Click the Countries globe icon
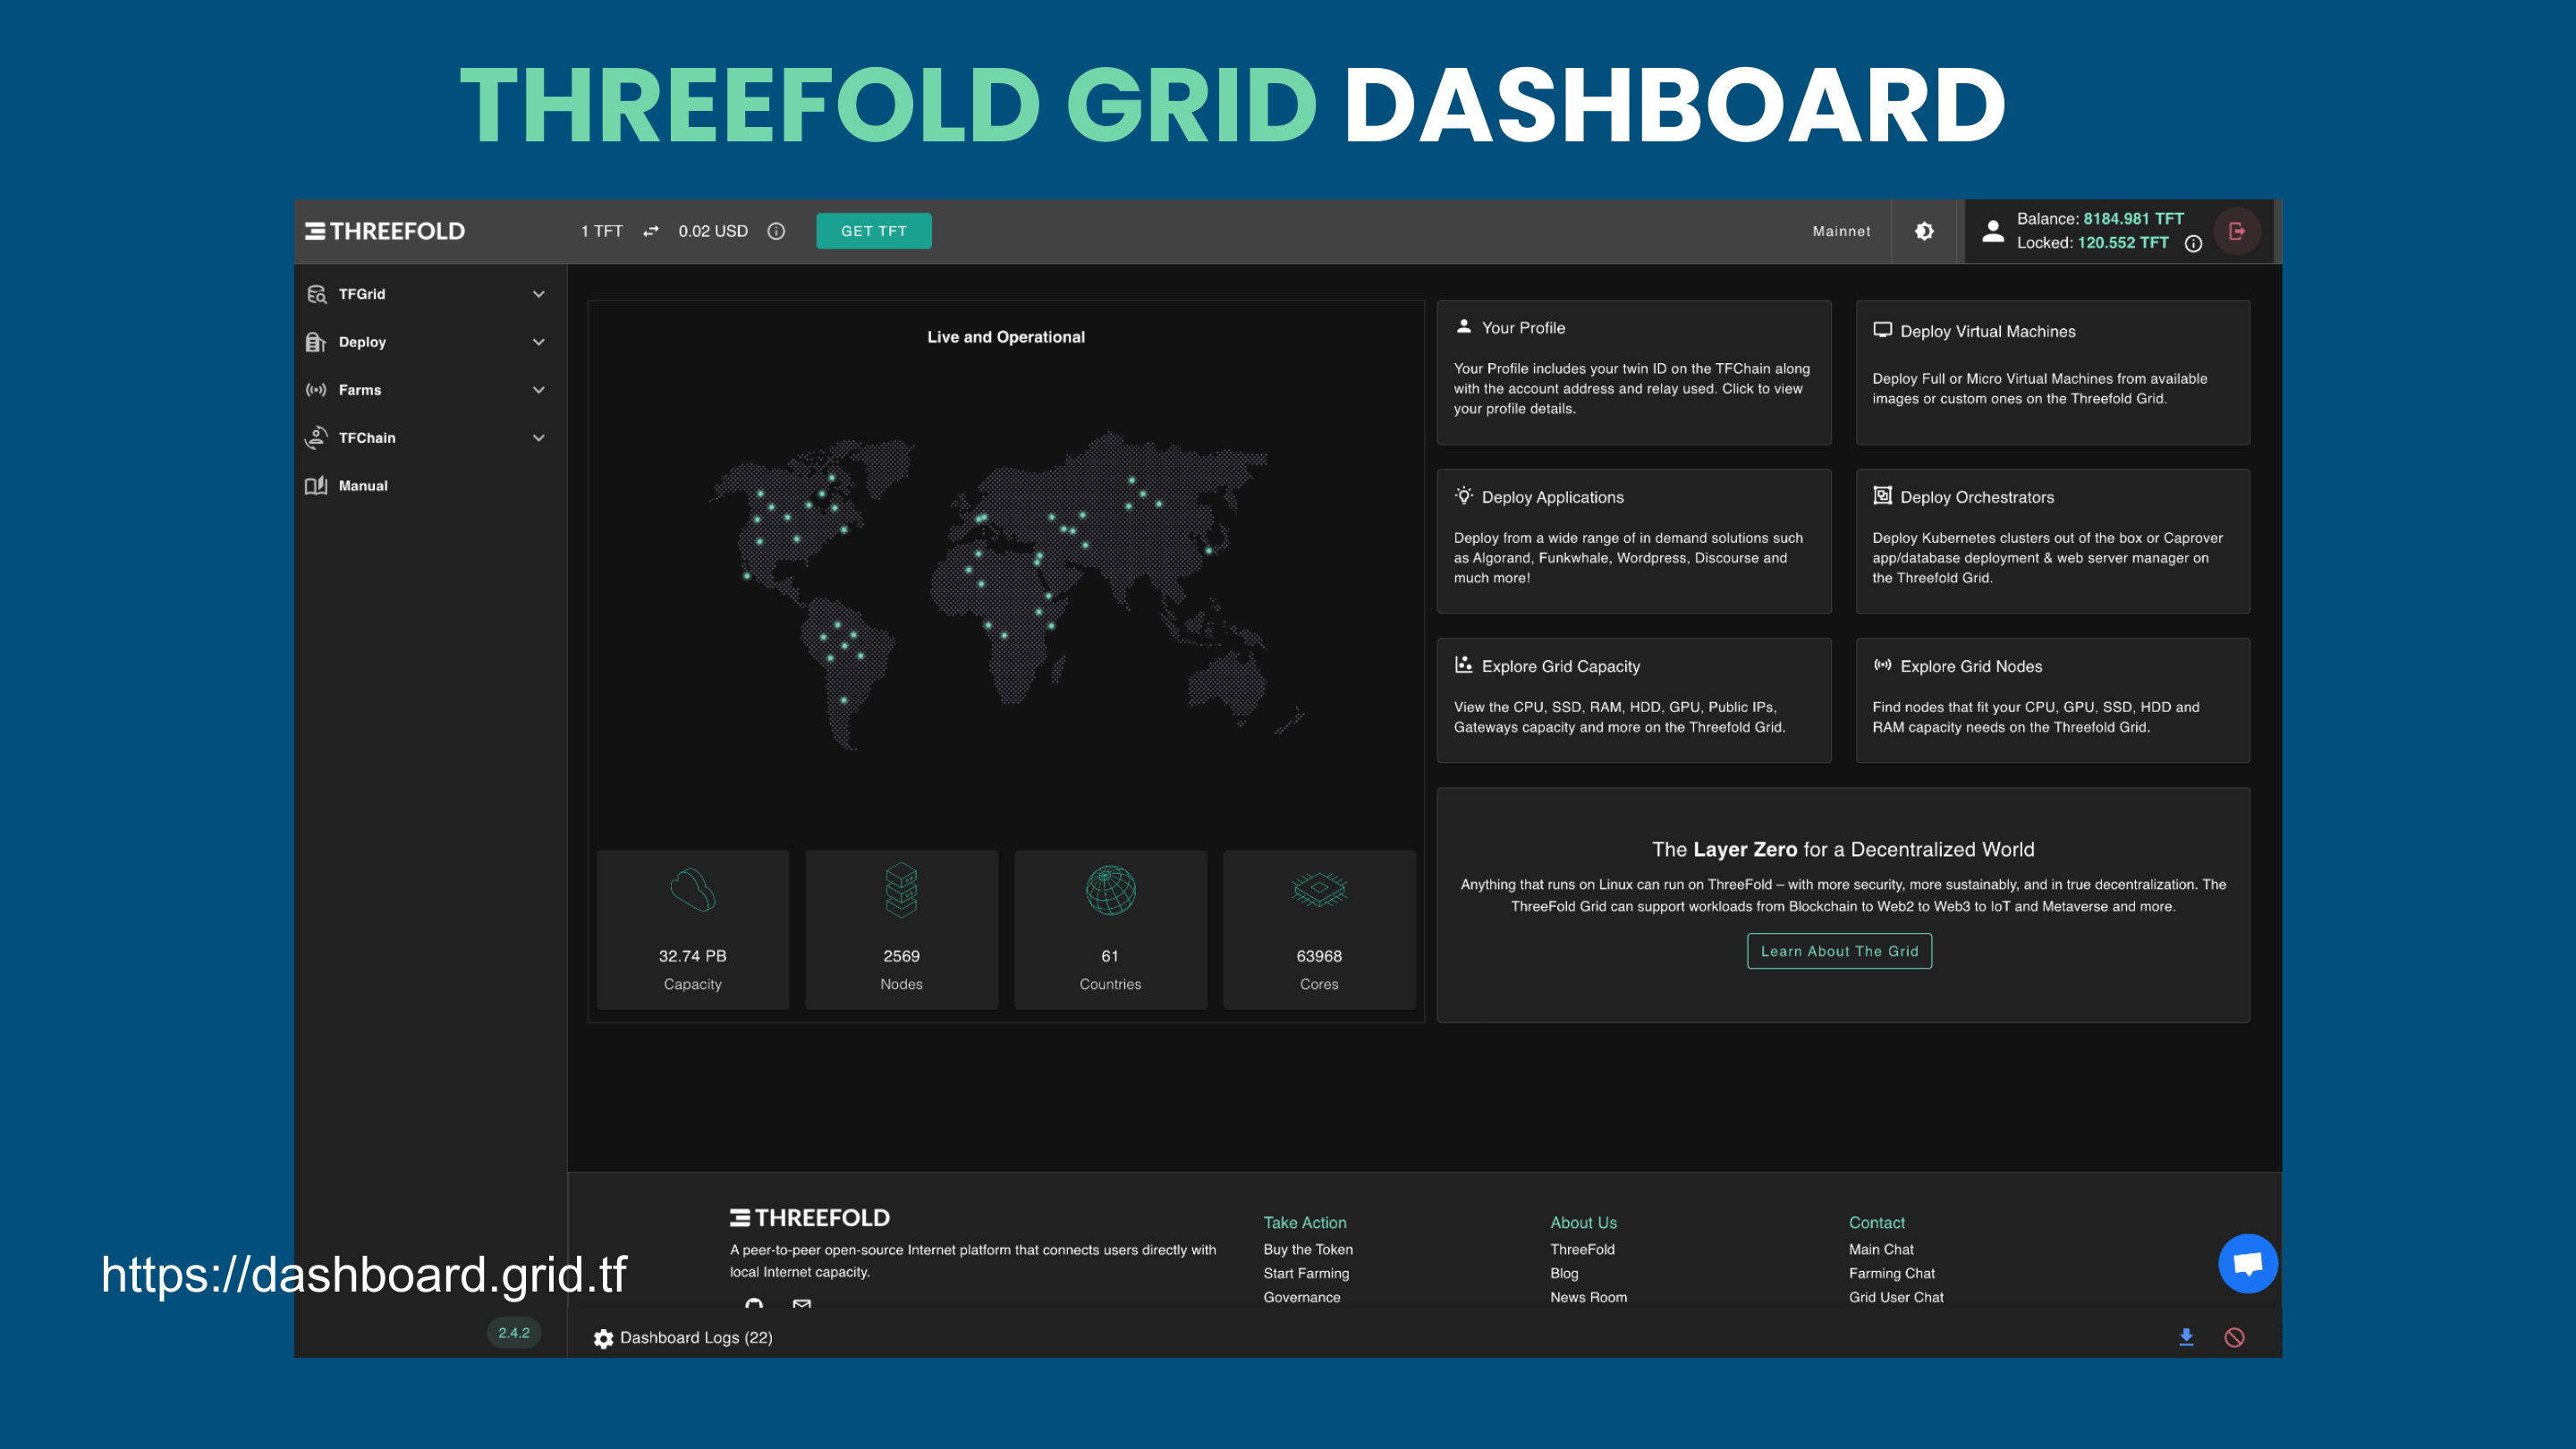2576x1449 pixels. coord(1110,890)
